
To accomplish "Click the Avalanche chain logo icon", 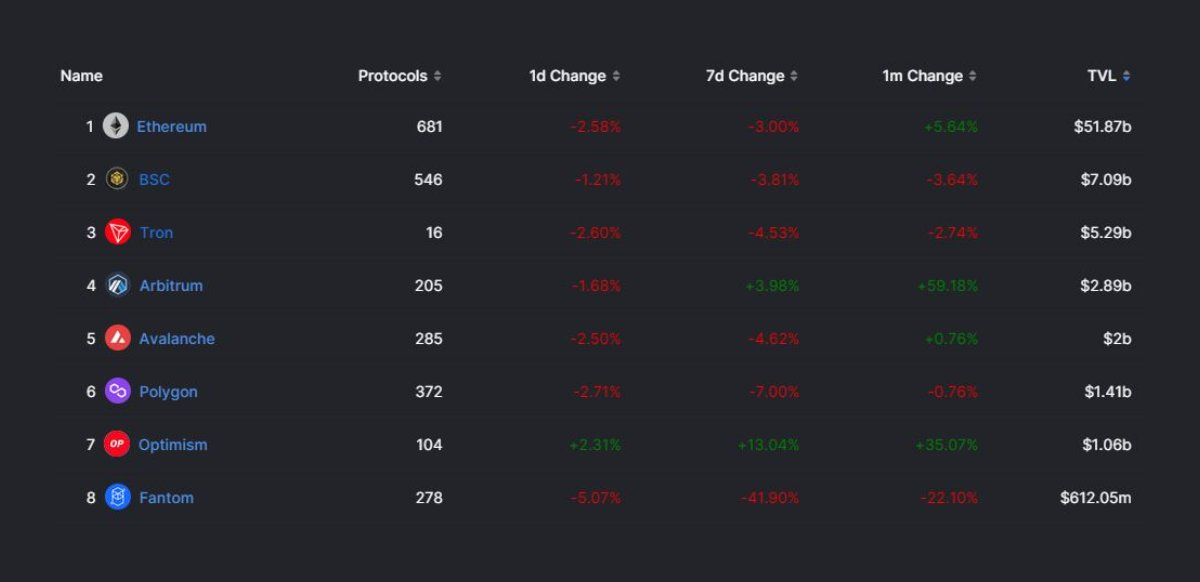I will click(x=117, y=338).
